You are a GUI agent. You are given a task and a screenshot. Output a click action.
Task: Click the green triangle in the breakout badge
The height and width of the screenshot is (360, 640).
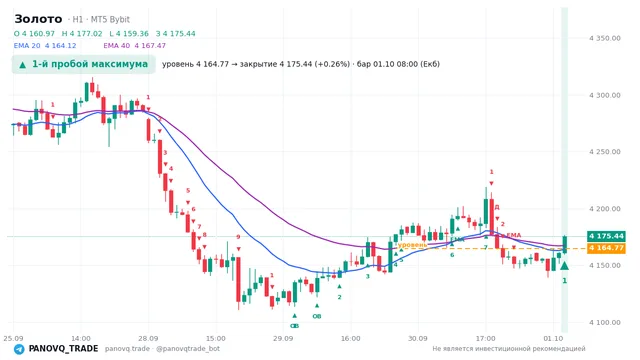pyautogui.click(x=23, y=64)
